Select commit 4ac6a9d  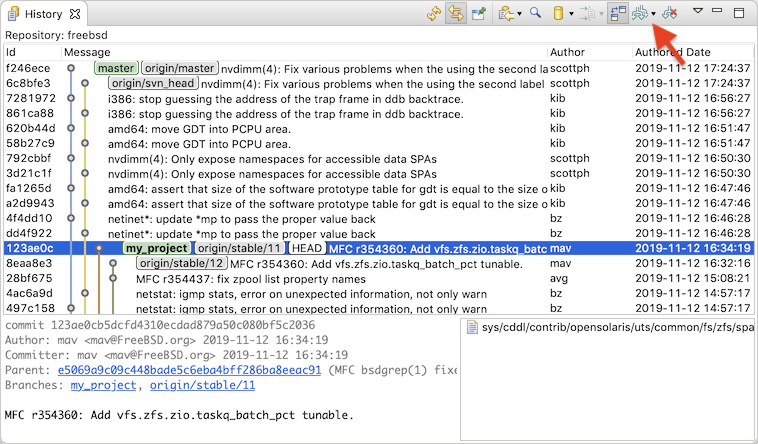(x=378, y=293)
